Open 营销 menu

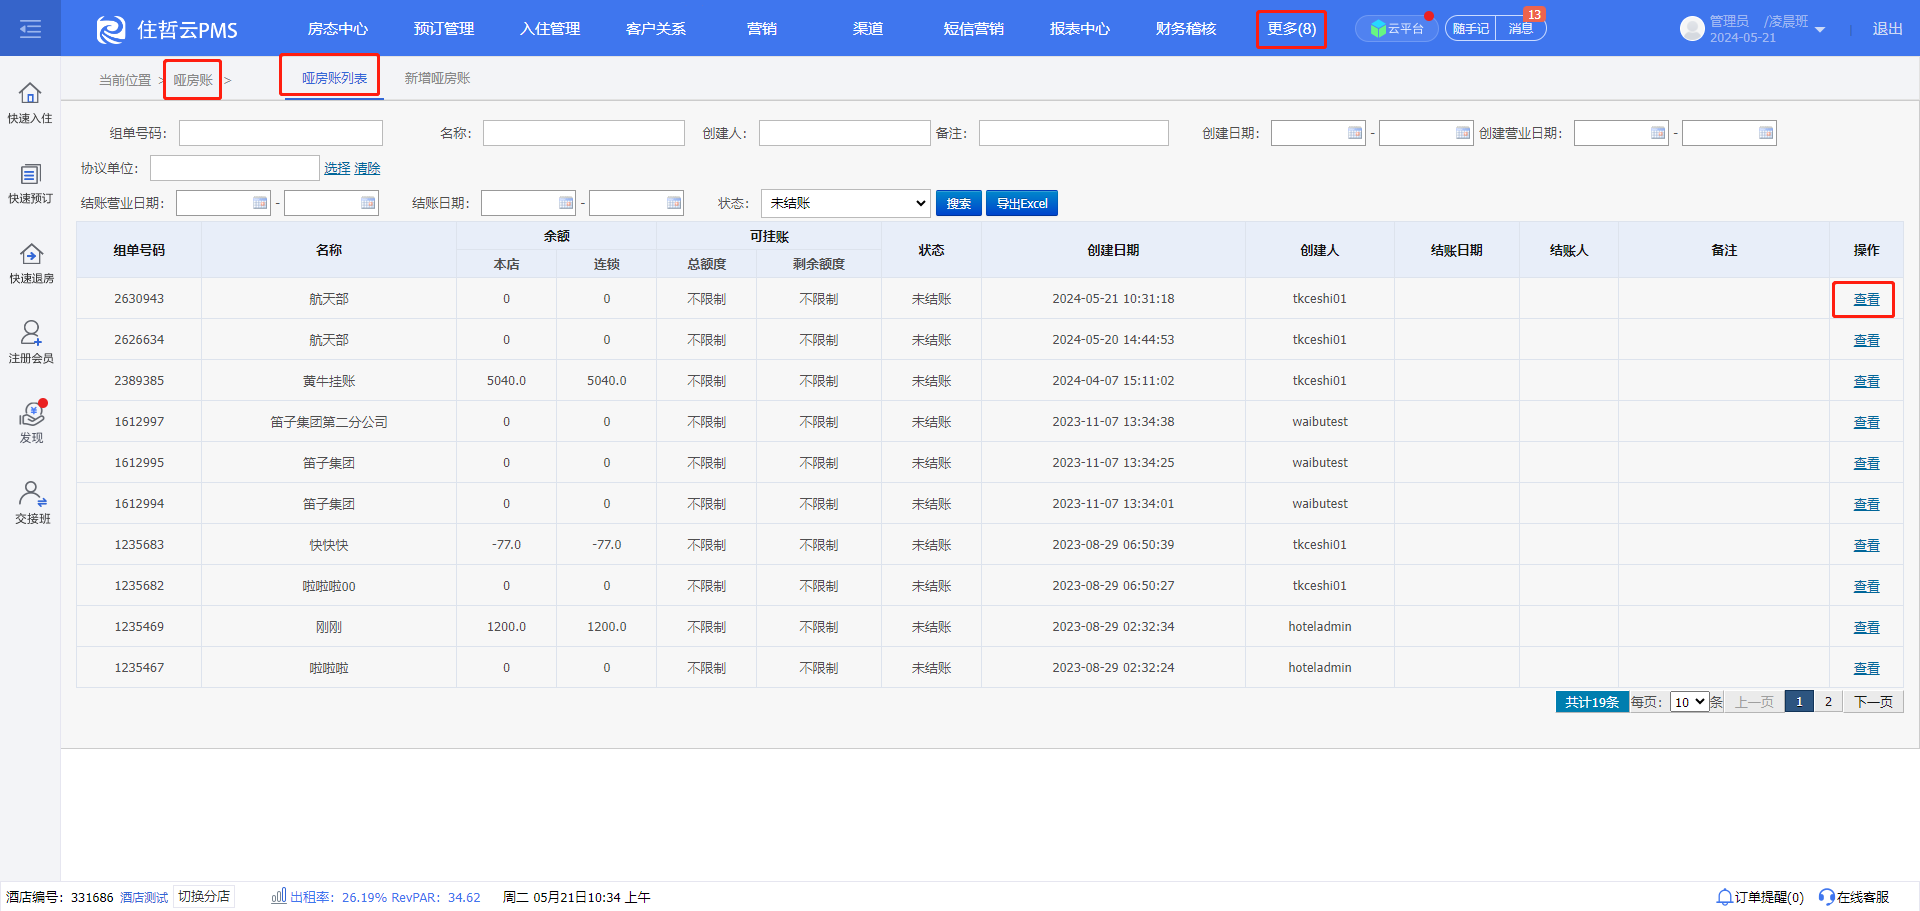point(762,29)
